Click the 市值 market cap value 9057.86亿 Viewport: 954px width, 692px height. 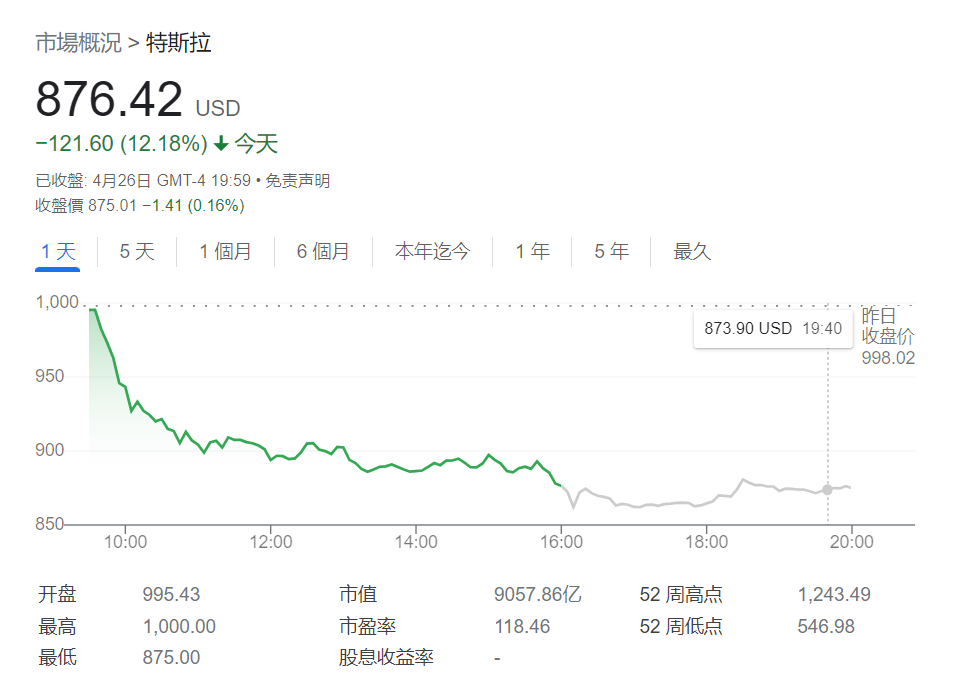538,595
